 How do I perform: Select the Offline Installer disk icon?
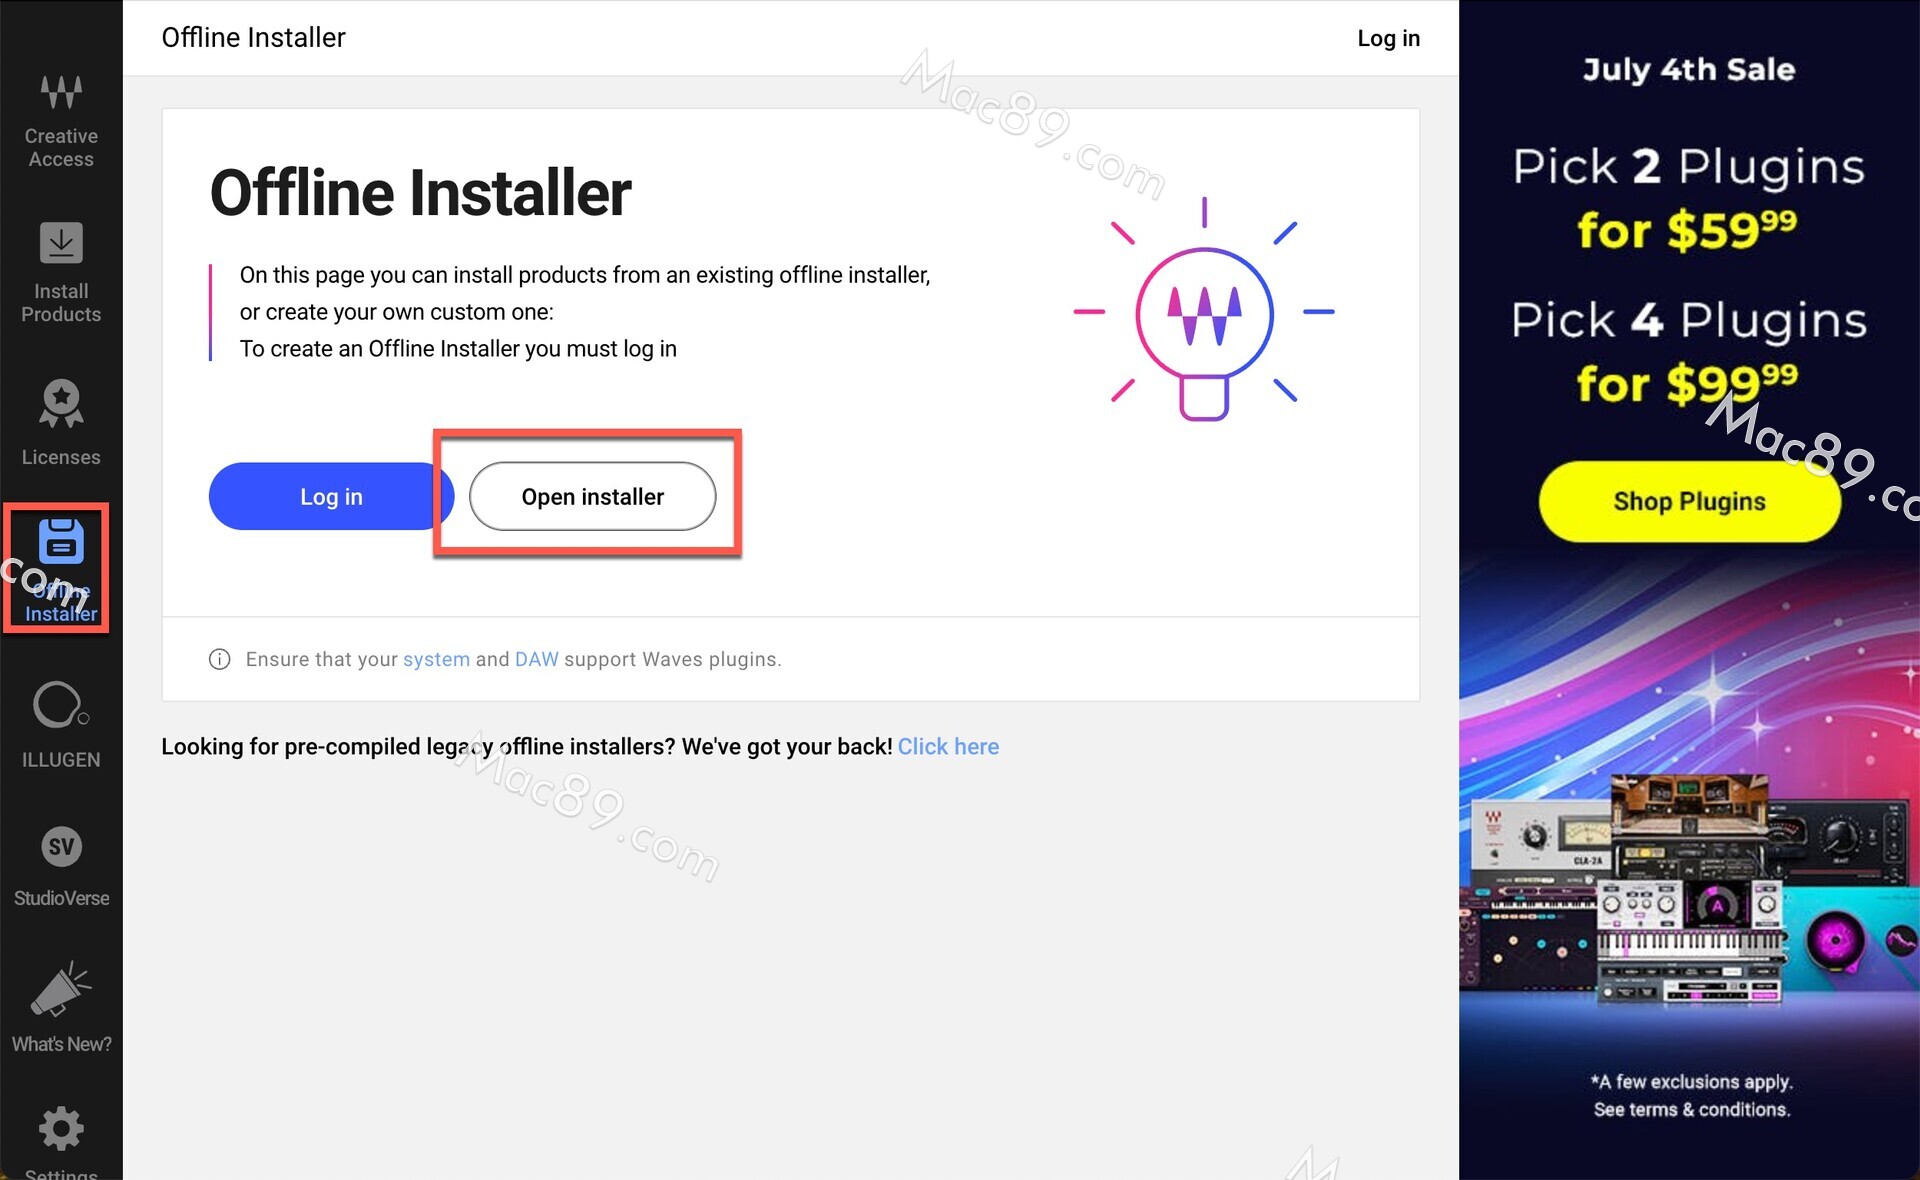pos(61,542)
